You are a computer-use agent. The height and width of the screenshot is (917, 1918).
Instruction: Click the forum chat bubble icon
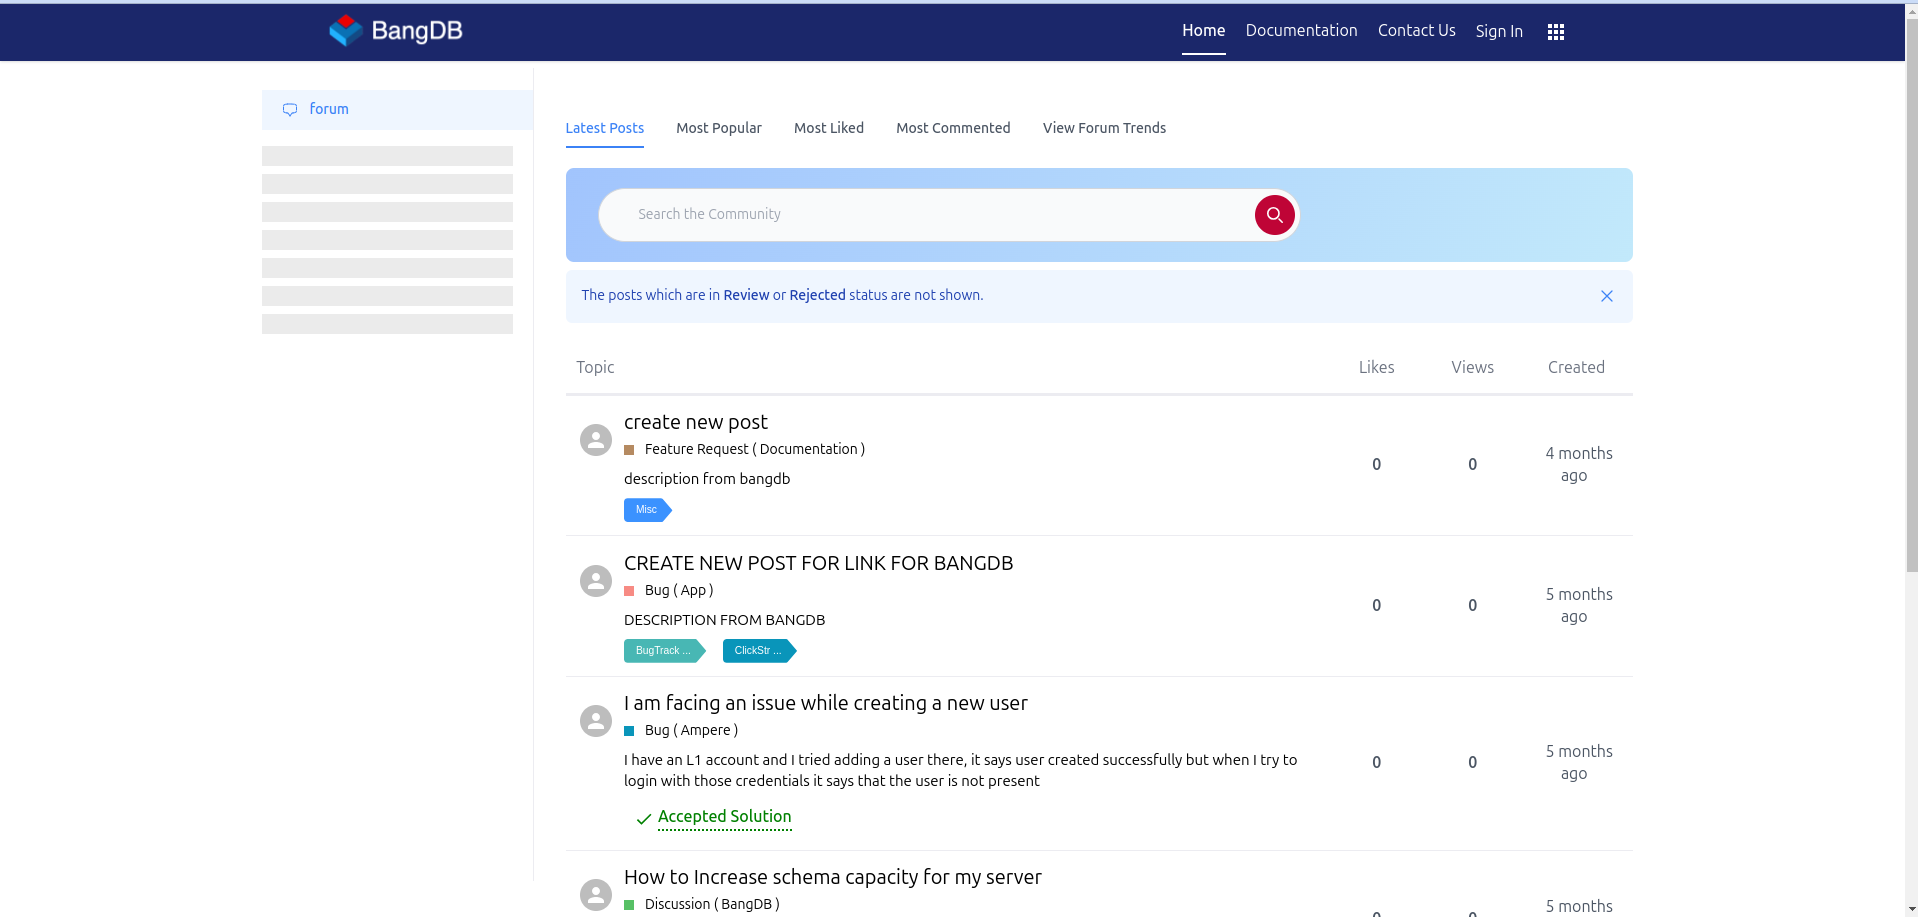(290, 110)
